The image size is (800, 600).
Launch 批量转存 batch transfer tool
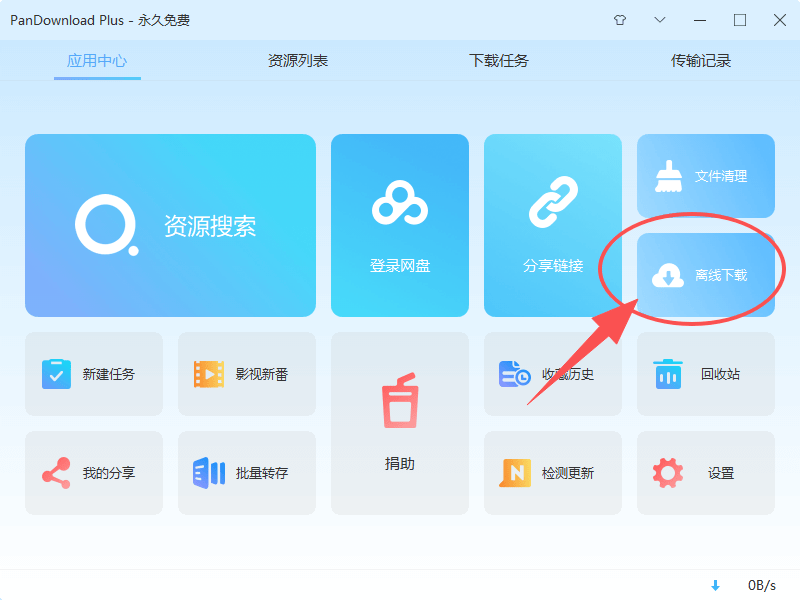pos(247,473)
